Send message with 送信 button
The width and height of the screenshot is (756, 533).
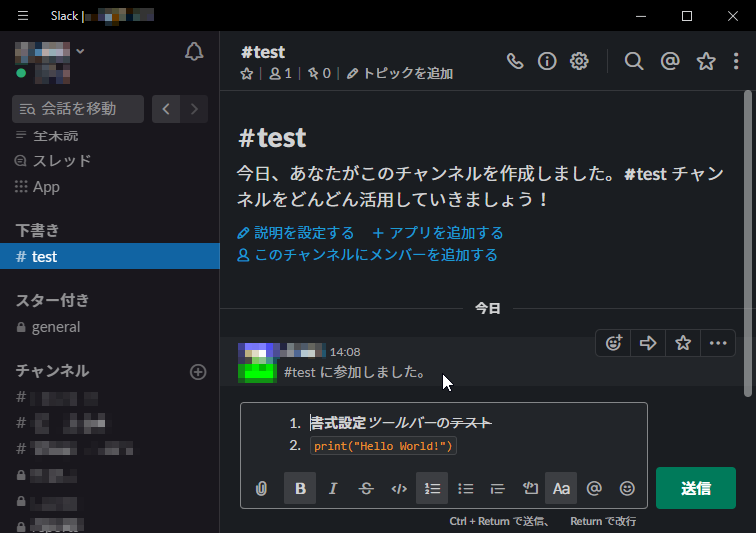coord(696,488)
